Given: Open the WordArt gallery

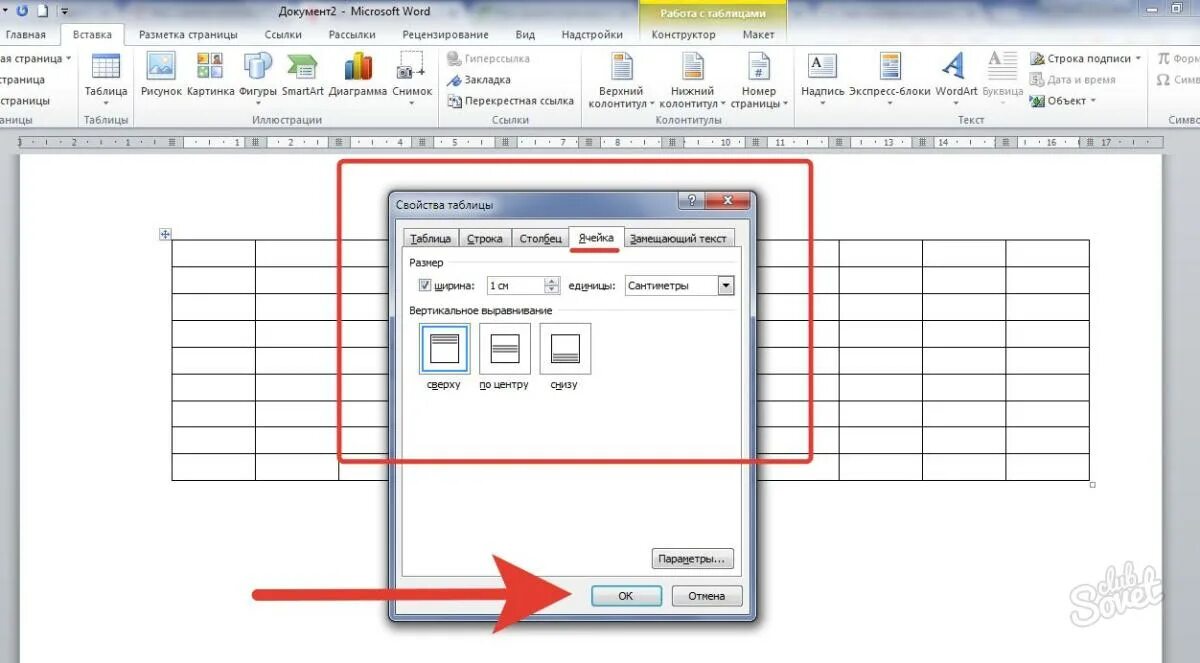Looking at the screenshot, I should click(x=956, y=80).
